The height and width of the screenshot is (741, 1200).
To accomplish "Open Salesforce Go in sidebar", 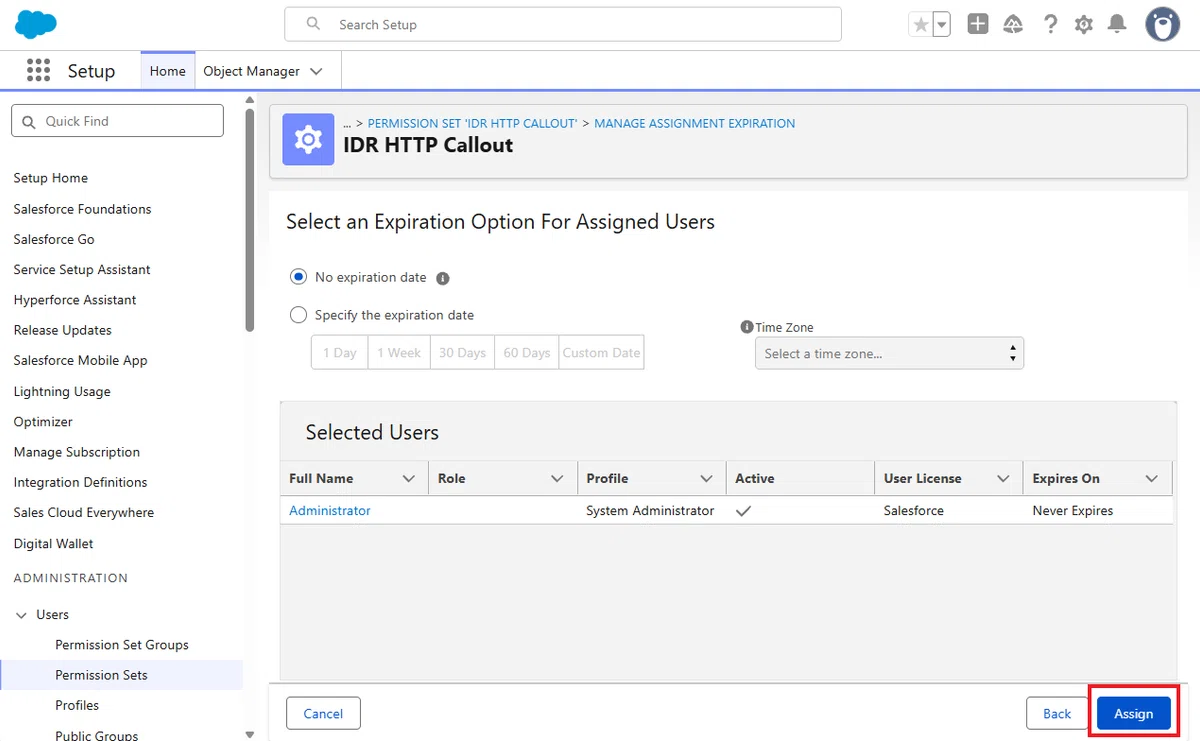I will pyautogui.click(x=54, y=239).
